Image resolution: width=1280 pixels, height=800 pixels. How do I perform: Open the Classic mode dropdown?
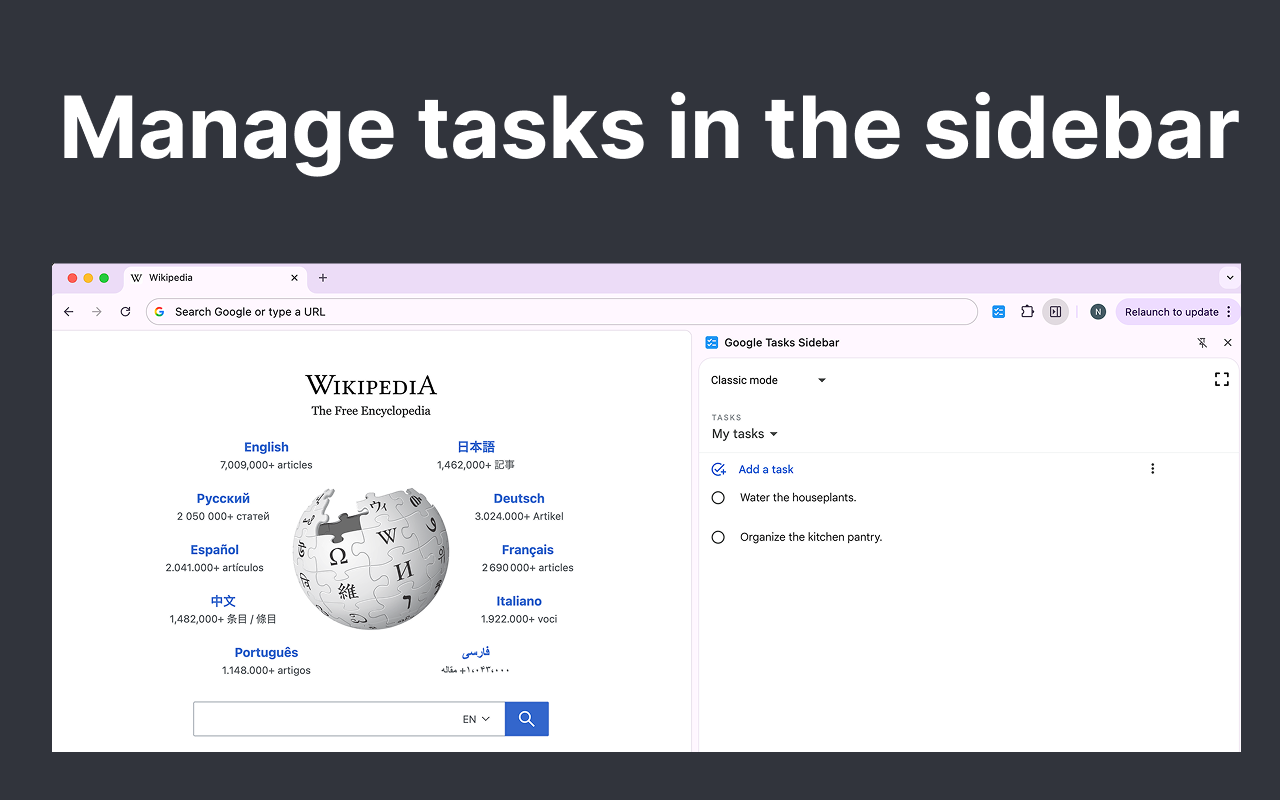pyautogui.click(x=768, y=380)
